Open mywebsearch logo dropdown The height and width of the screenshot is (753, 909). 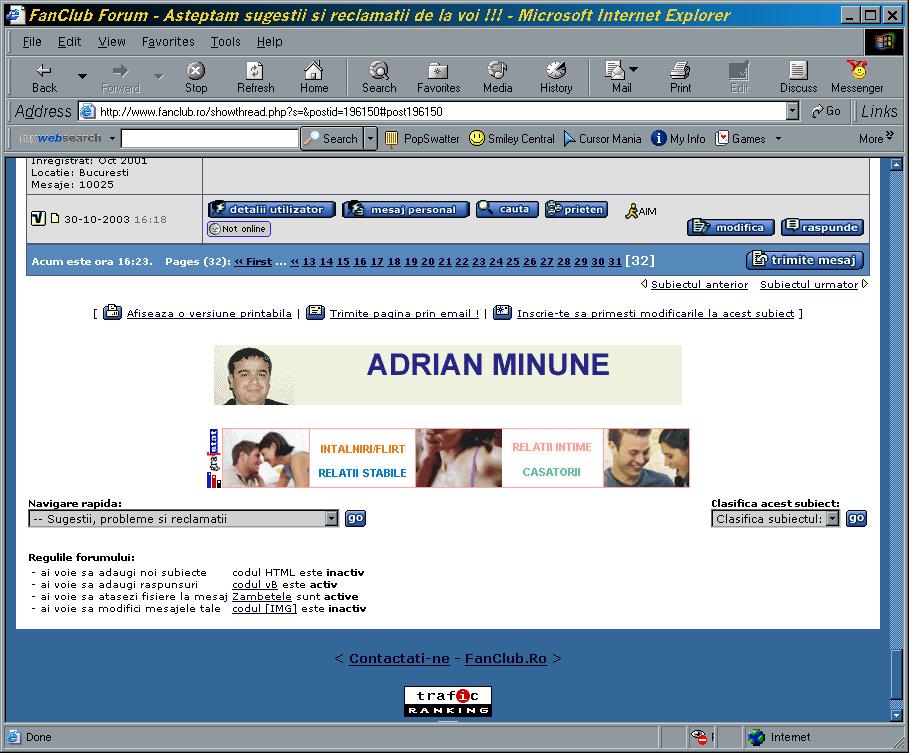[112, 139]
